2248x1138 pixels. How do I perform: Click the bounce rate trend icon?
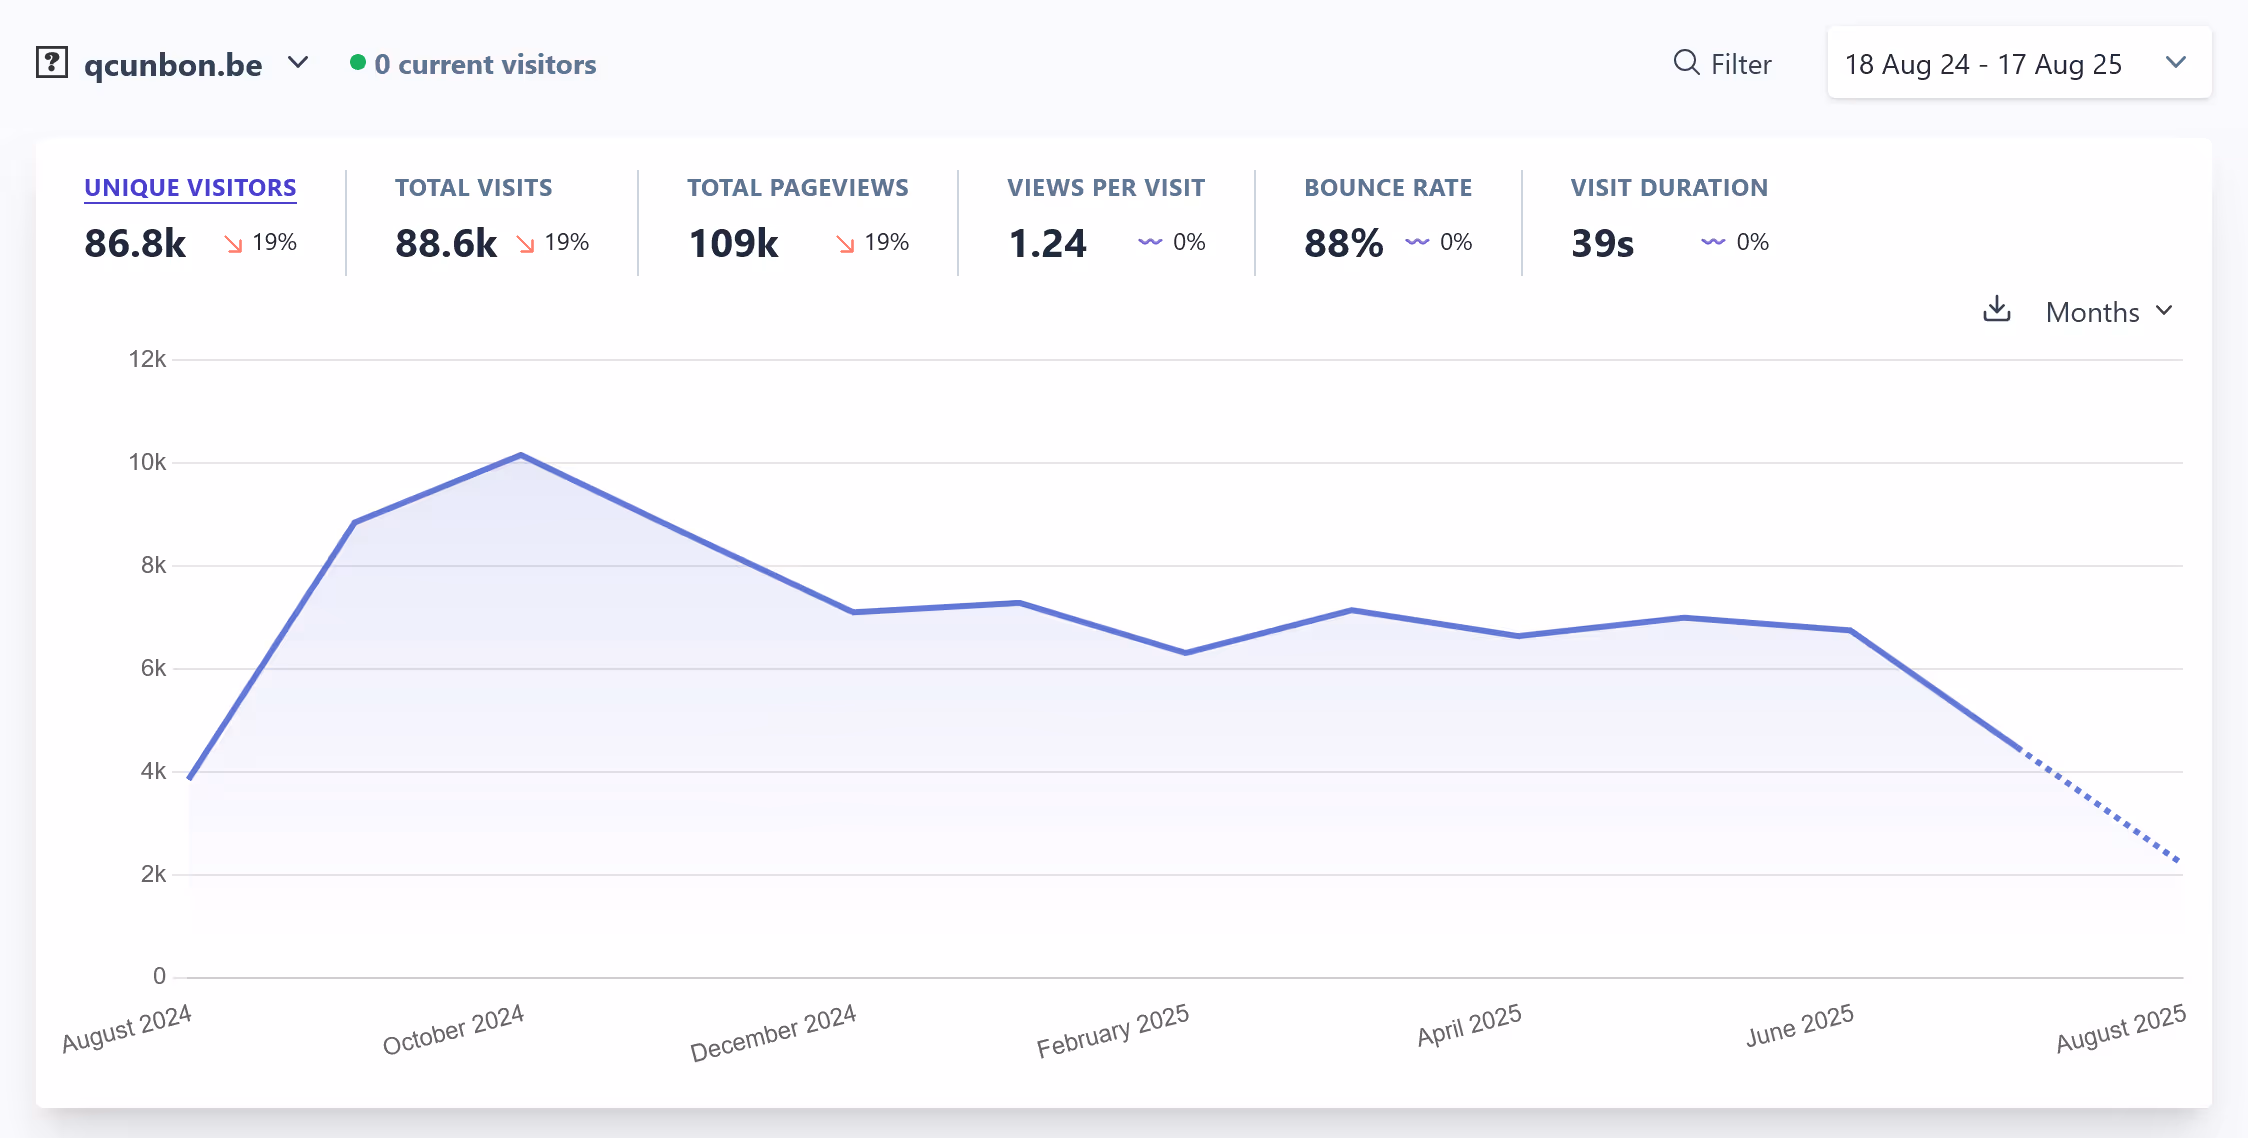[x=1416, y=242]
